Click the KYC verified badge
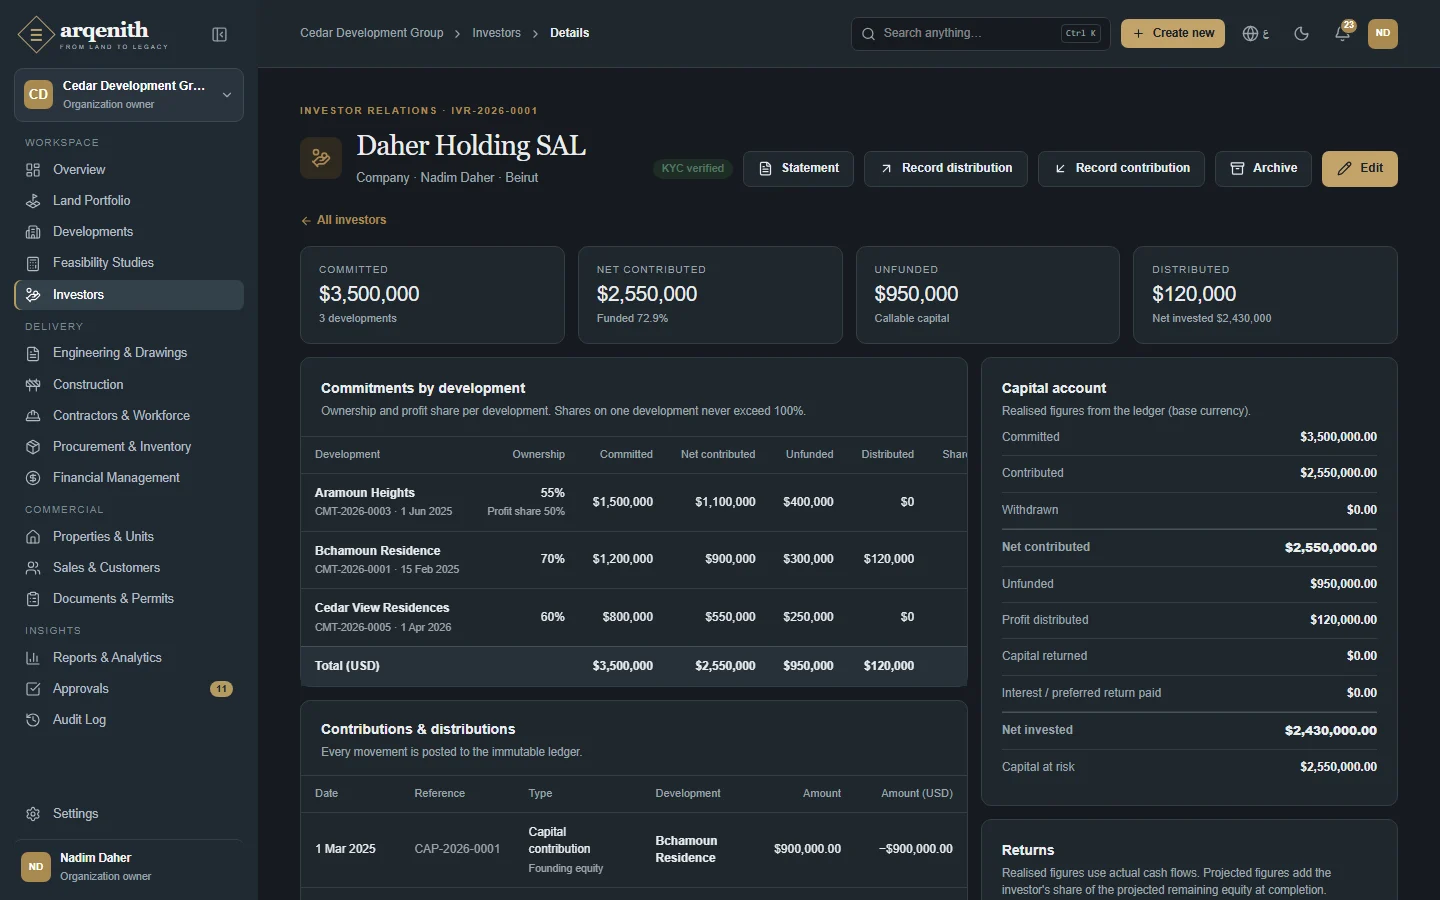The width and height of the screenshot is (1440, 900). pyautogui.click(x=693, y=169)
